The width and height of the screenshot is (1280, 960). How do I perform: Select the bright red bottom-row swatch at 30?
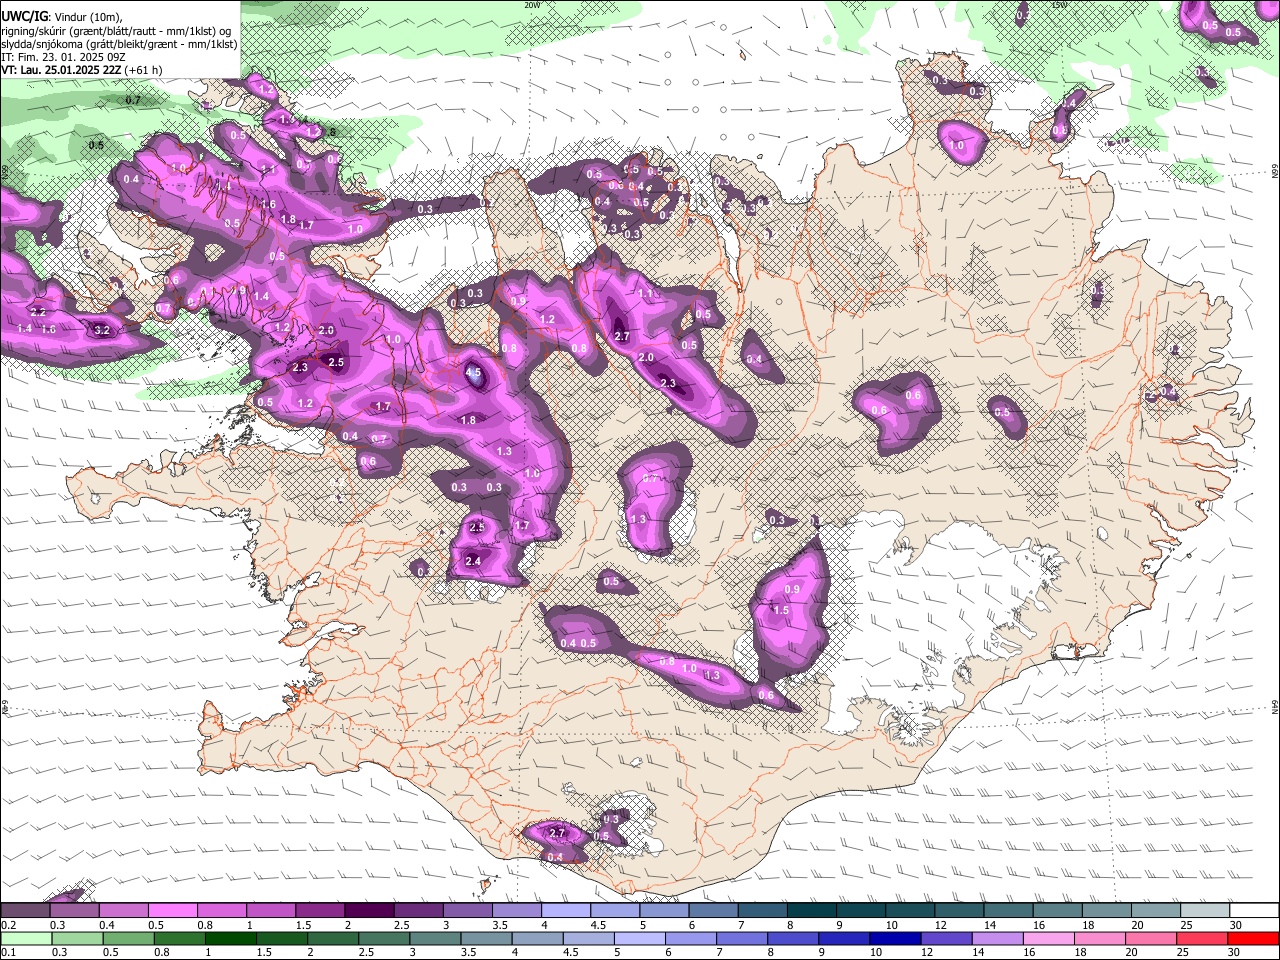1253,938
